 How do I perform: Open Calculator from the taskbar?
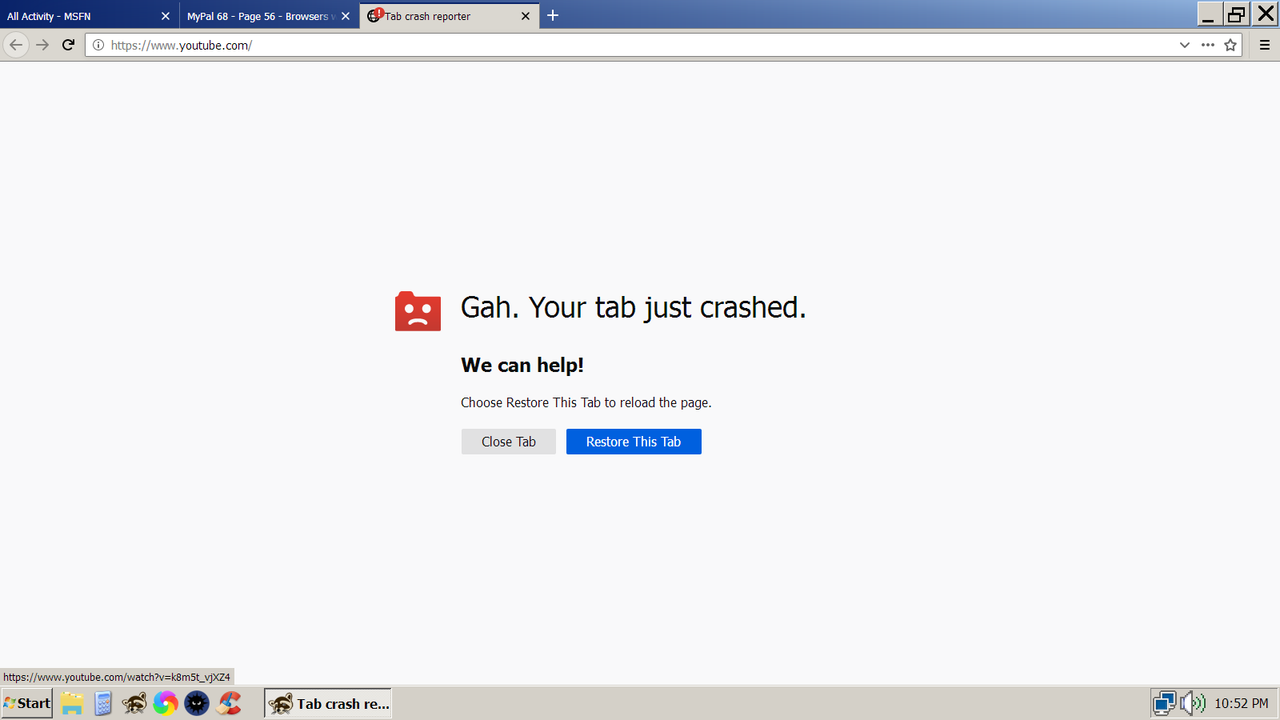pyautogui.click(x=102, y=703)
